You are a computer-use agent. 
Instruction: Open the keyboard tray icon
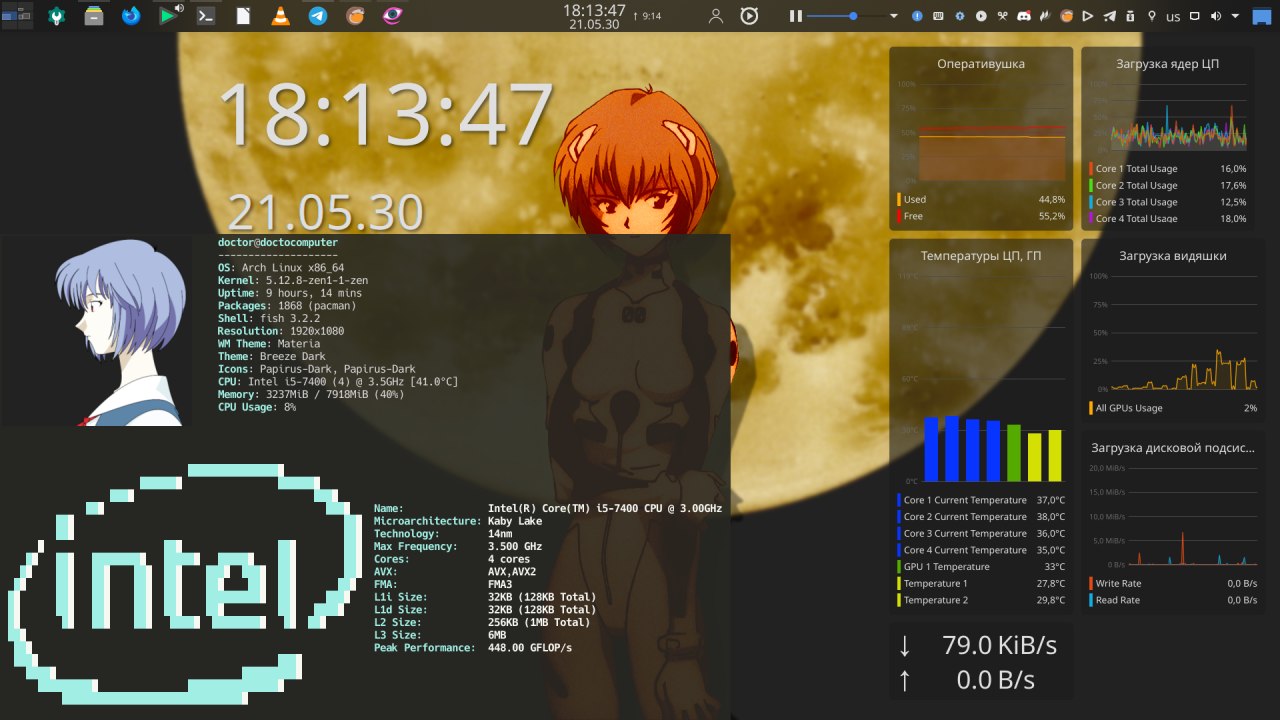click(938, 16)
